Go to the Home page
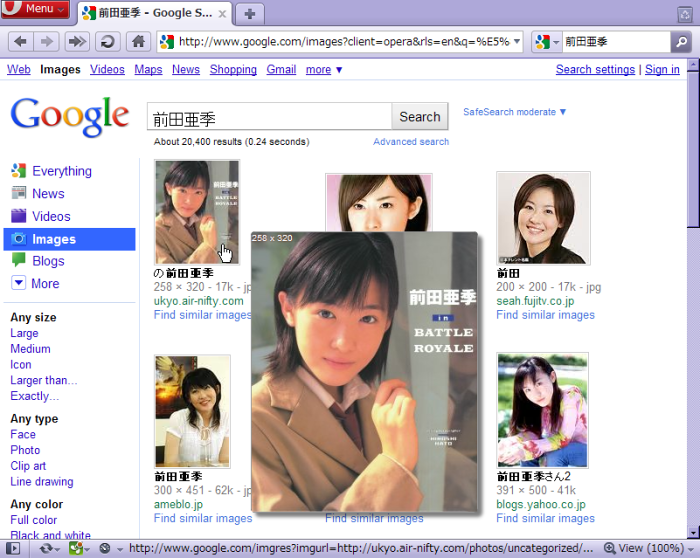 (138, 42)
